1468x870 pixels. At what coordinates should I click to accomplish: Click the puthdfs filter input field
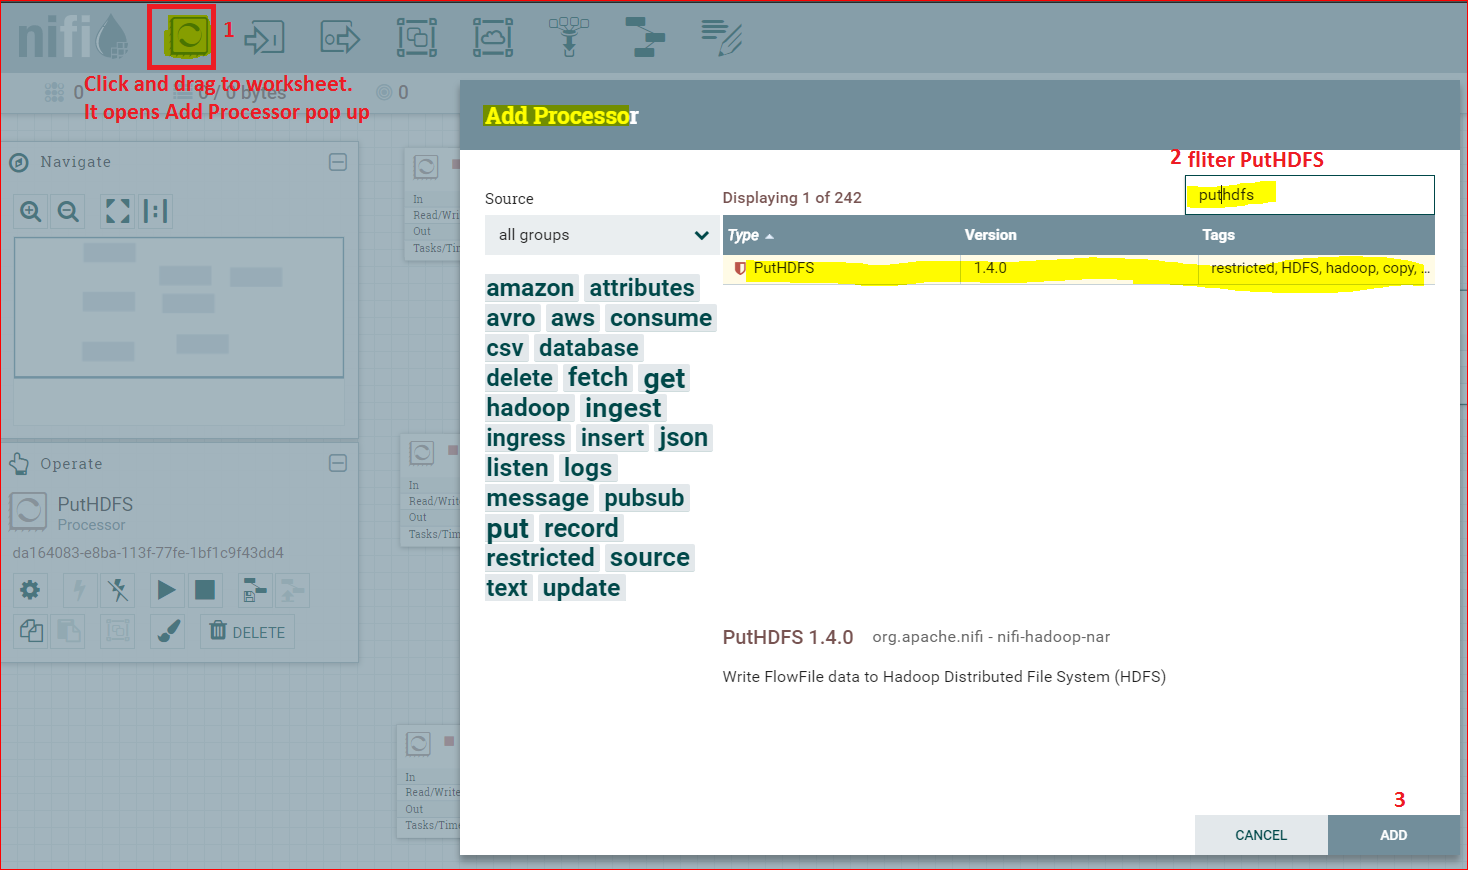1310,195
